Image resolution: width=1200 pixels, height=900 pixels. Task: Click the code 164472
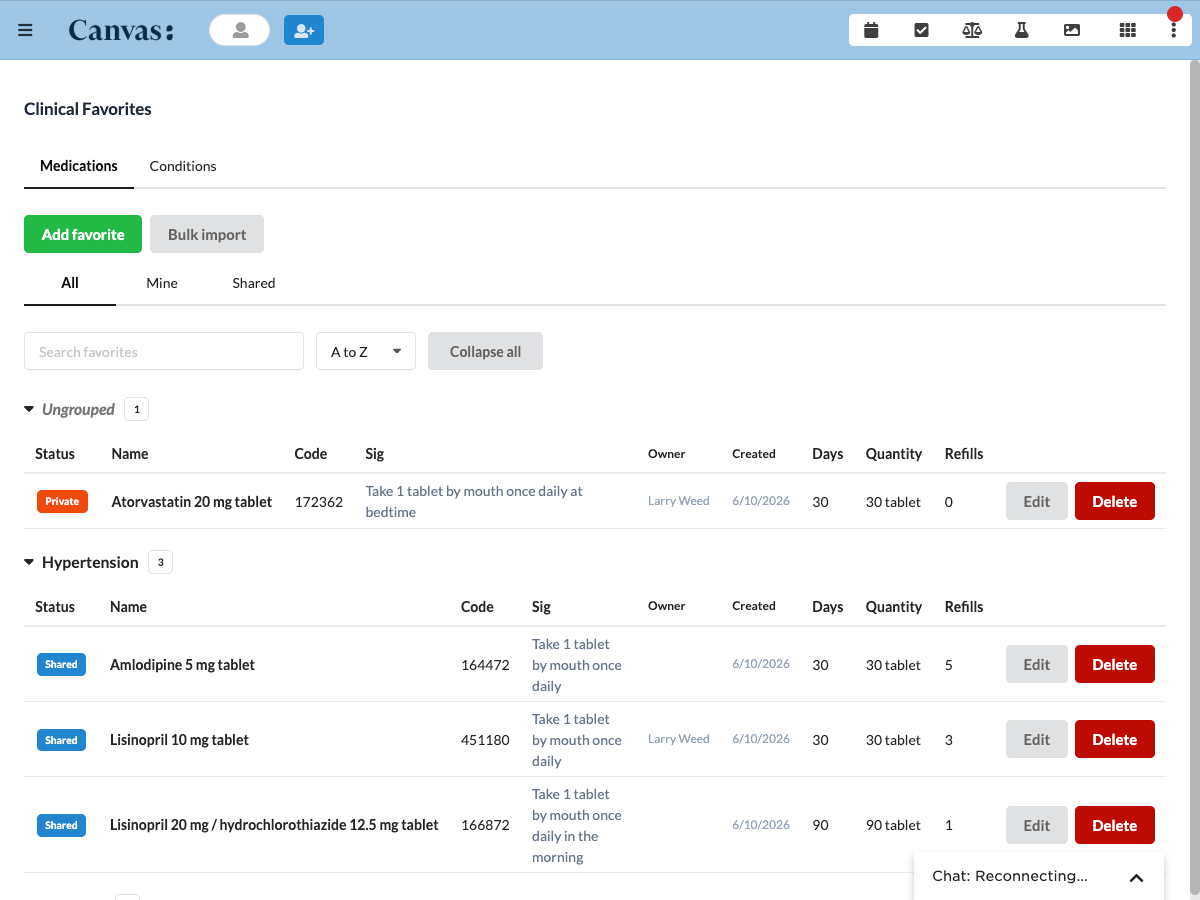click(x=485, y=665)
